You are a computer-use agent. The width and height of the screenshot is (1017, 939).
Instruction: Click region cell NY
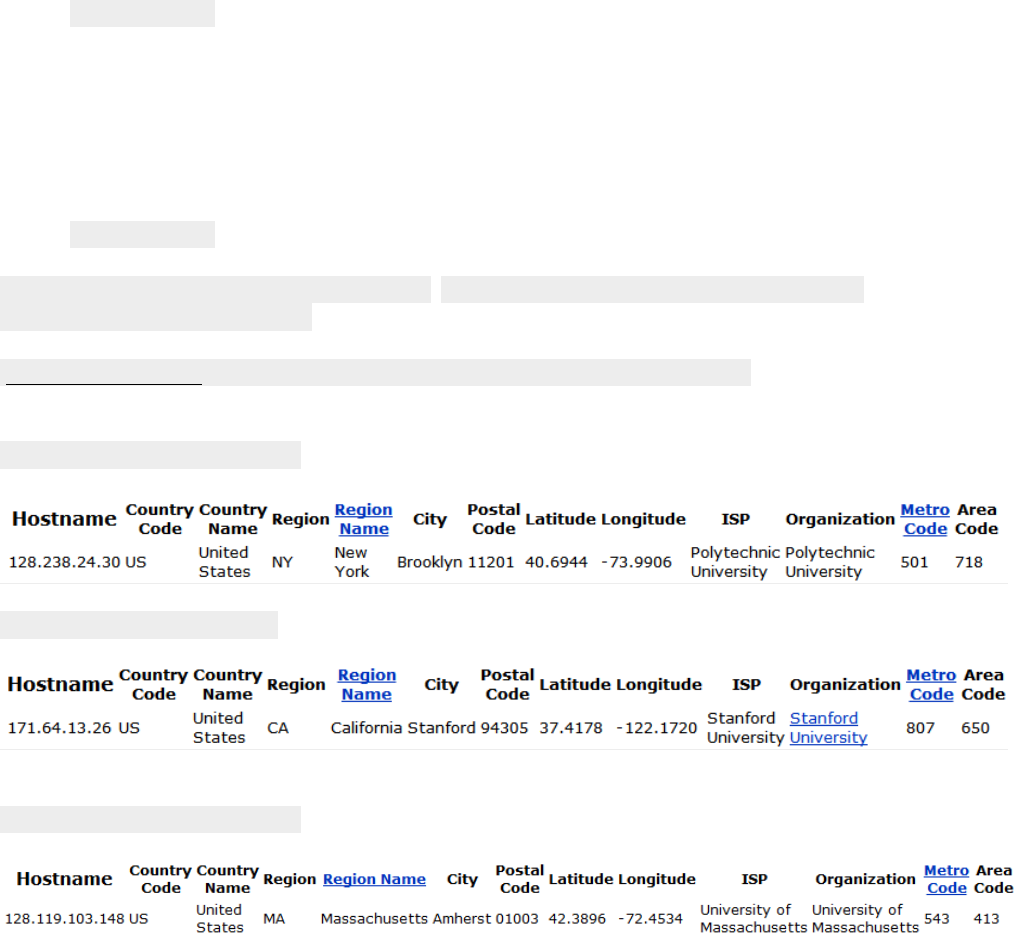pyautogui.click(x=282, y=562)
